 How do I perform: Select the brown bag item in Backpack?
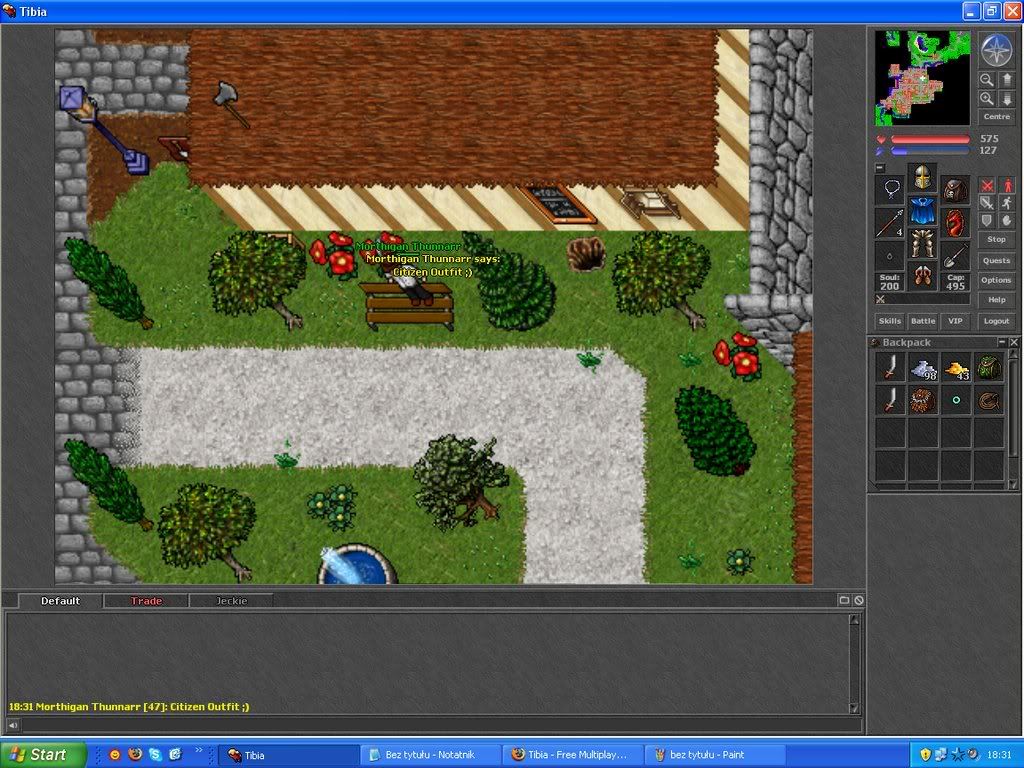pos(923,400)
